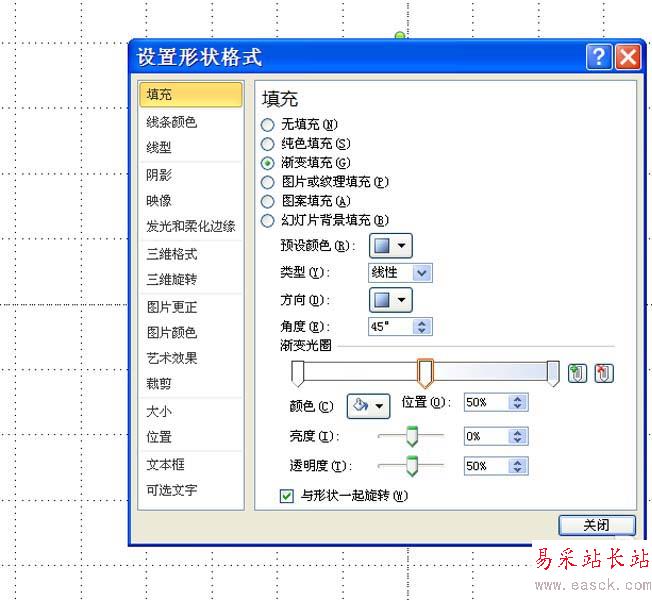The image size is (652, 600).
Task: Click the 关闭 button
Action: pos(597,526)
